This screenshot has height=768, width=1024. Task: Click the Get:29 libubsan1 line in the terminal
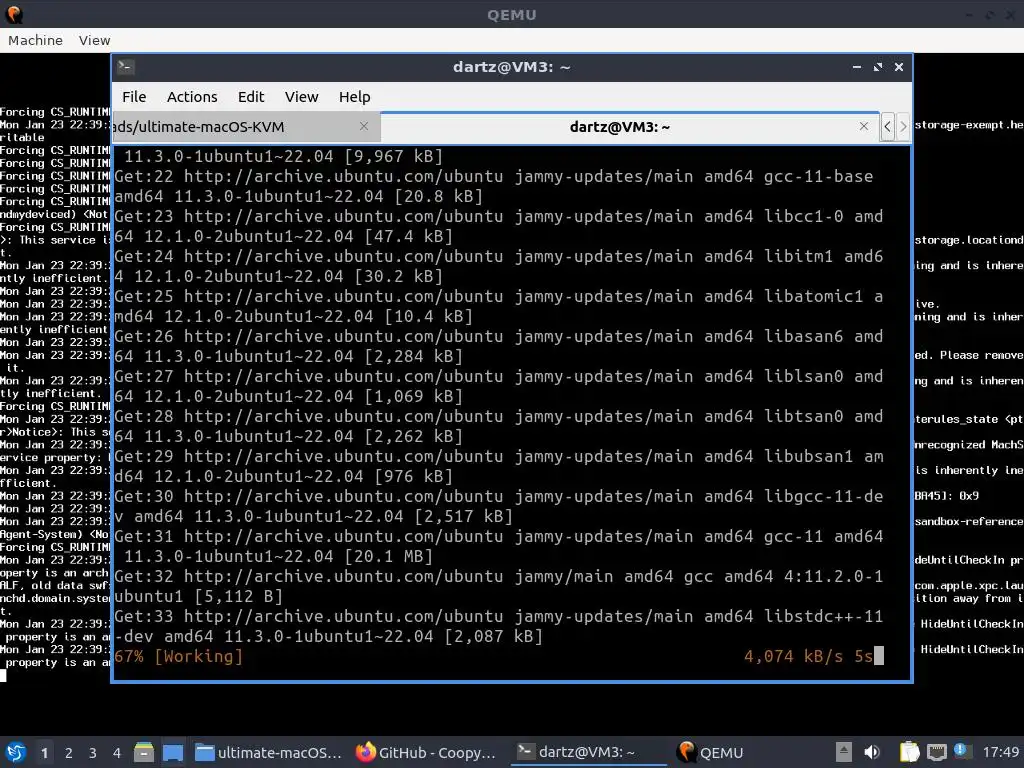coord(499,466)
